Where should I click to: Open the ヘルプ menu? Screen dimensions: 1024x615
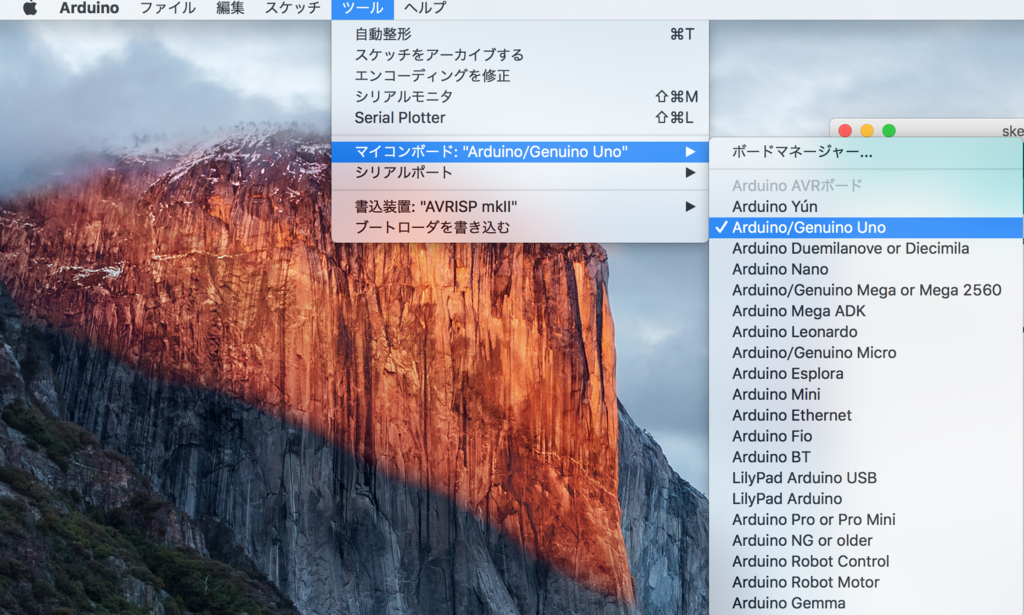point(425,8)
